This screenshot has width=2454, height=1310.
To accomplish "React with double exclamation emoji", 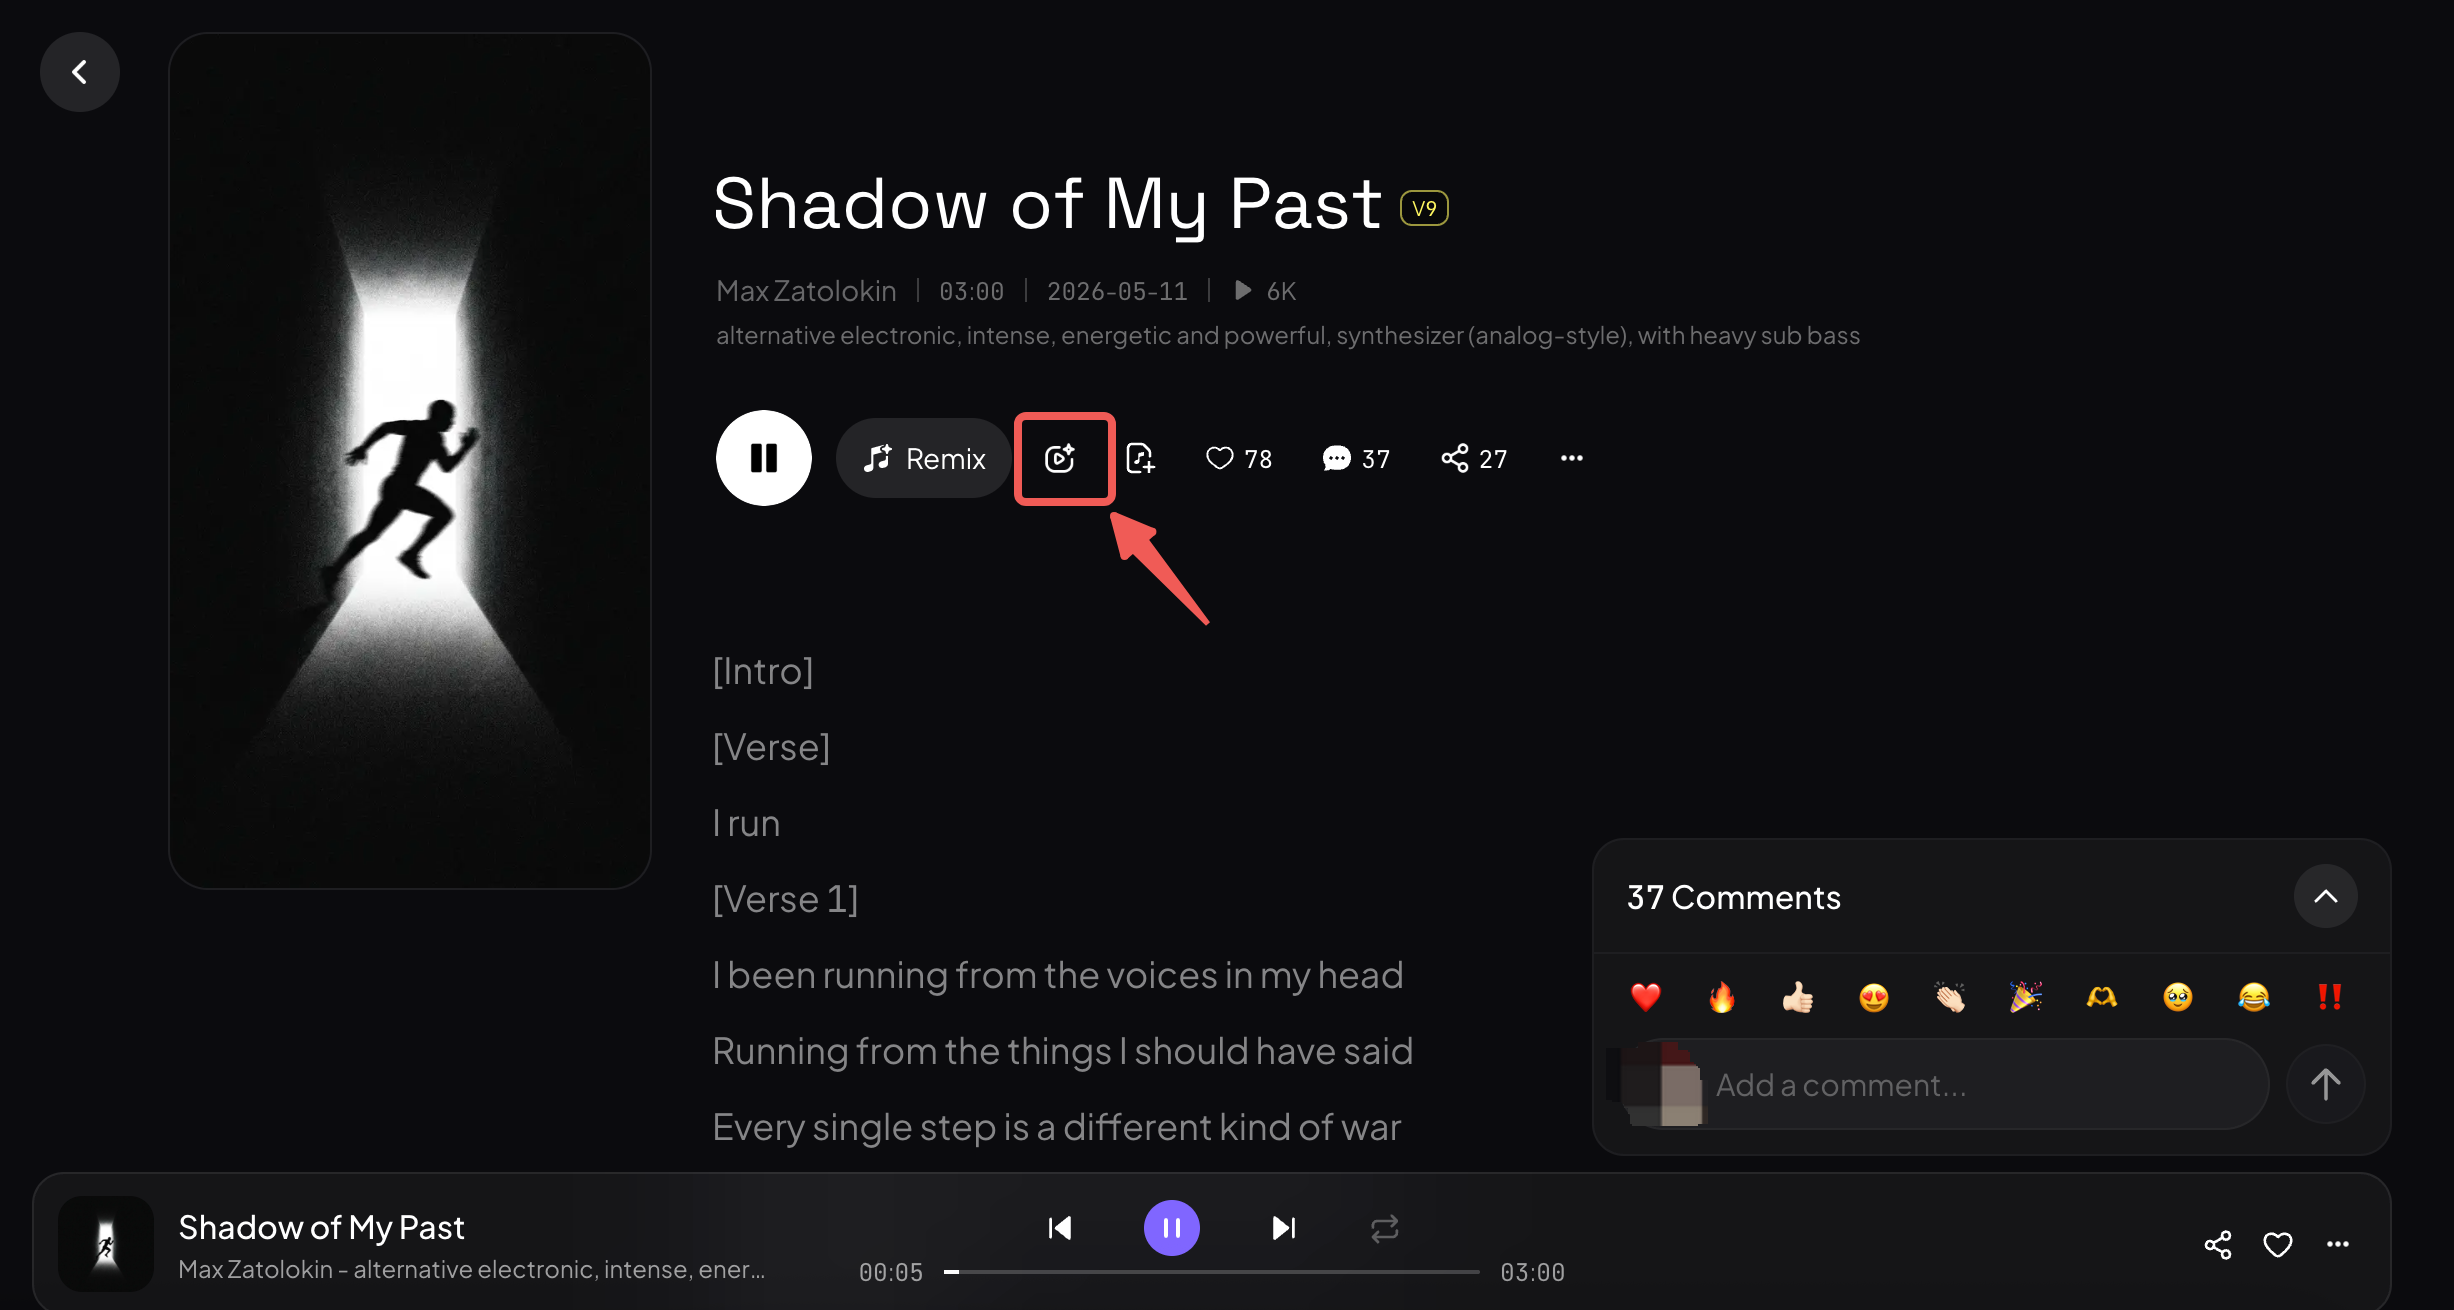I will coord(2330,997).
